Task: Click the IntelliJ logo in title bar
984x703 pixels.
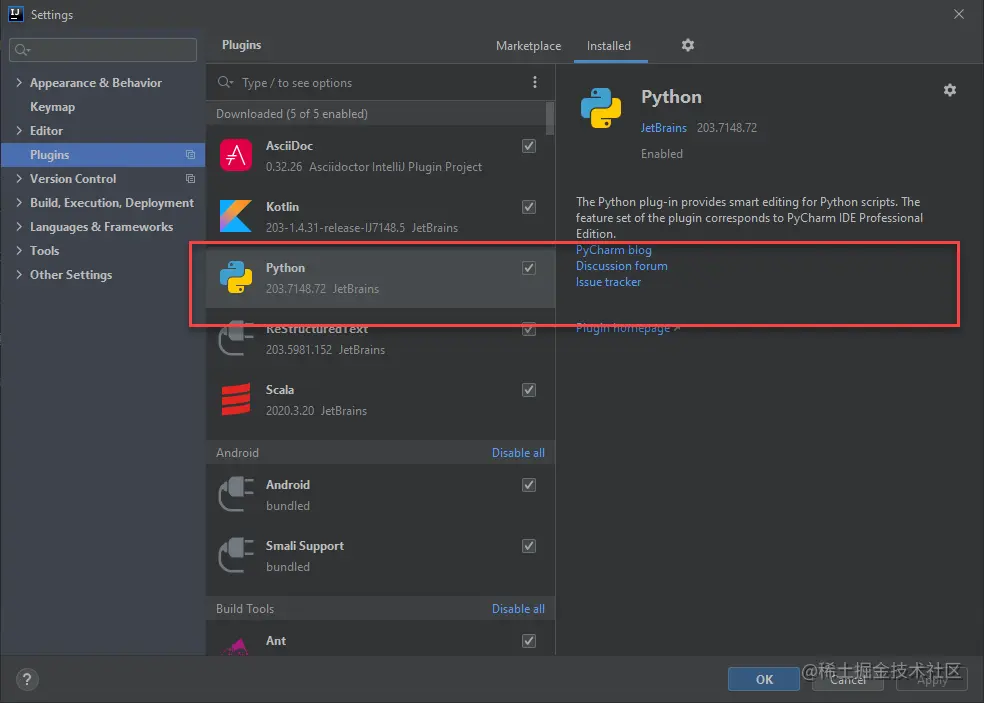Action: (16, 14)
